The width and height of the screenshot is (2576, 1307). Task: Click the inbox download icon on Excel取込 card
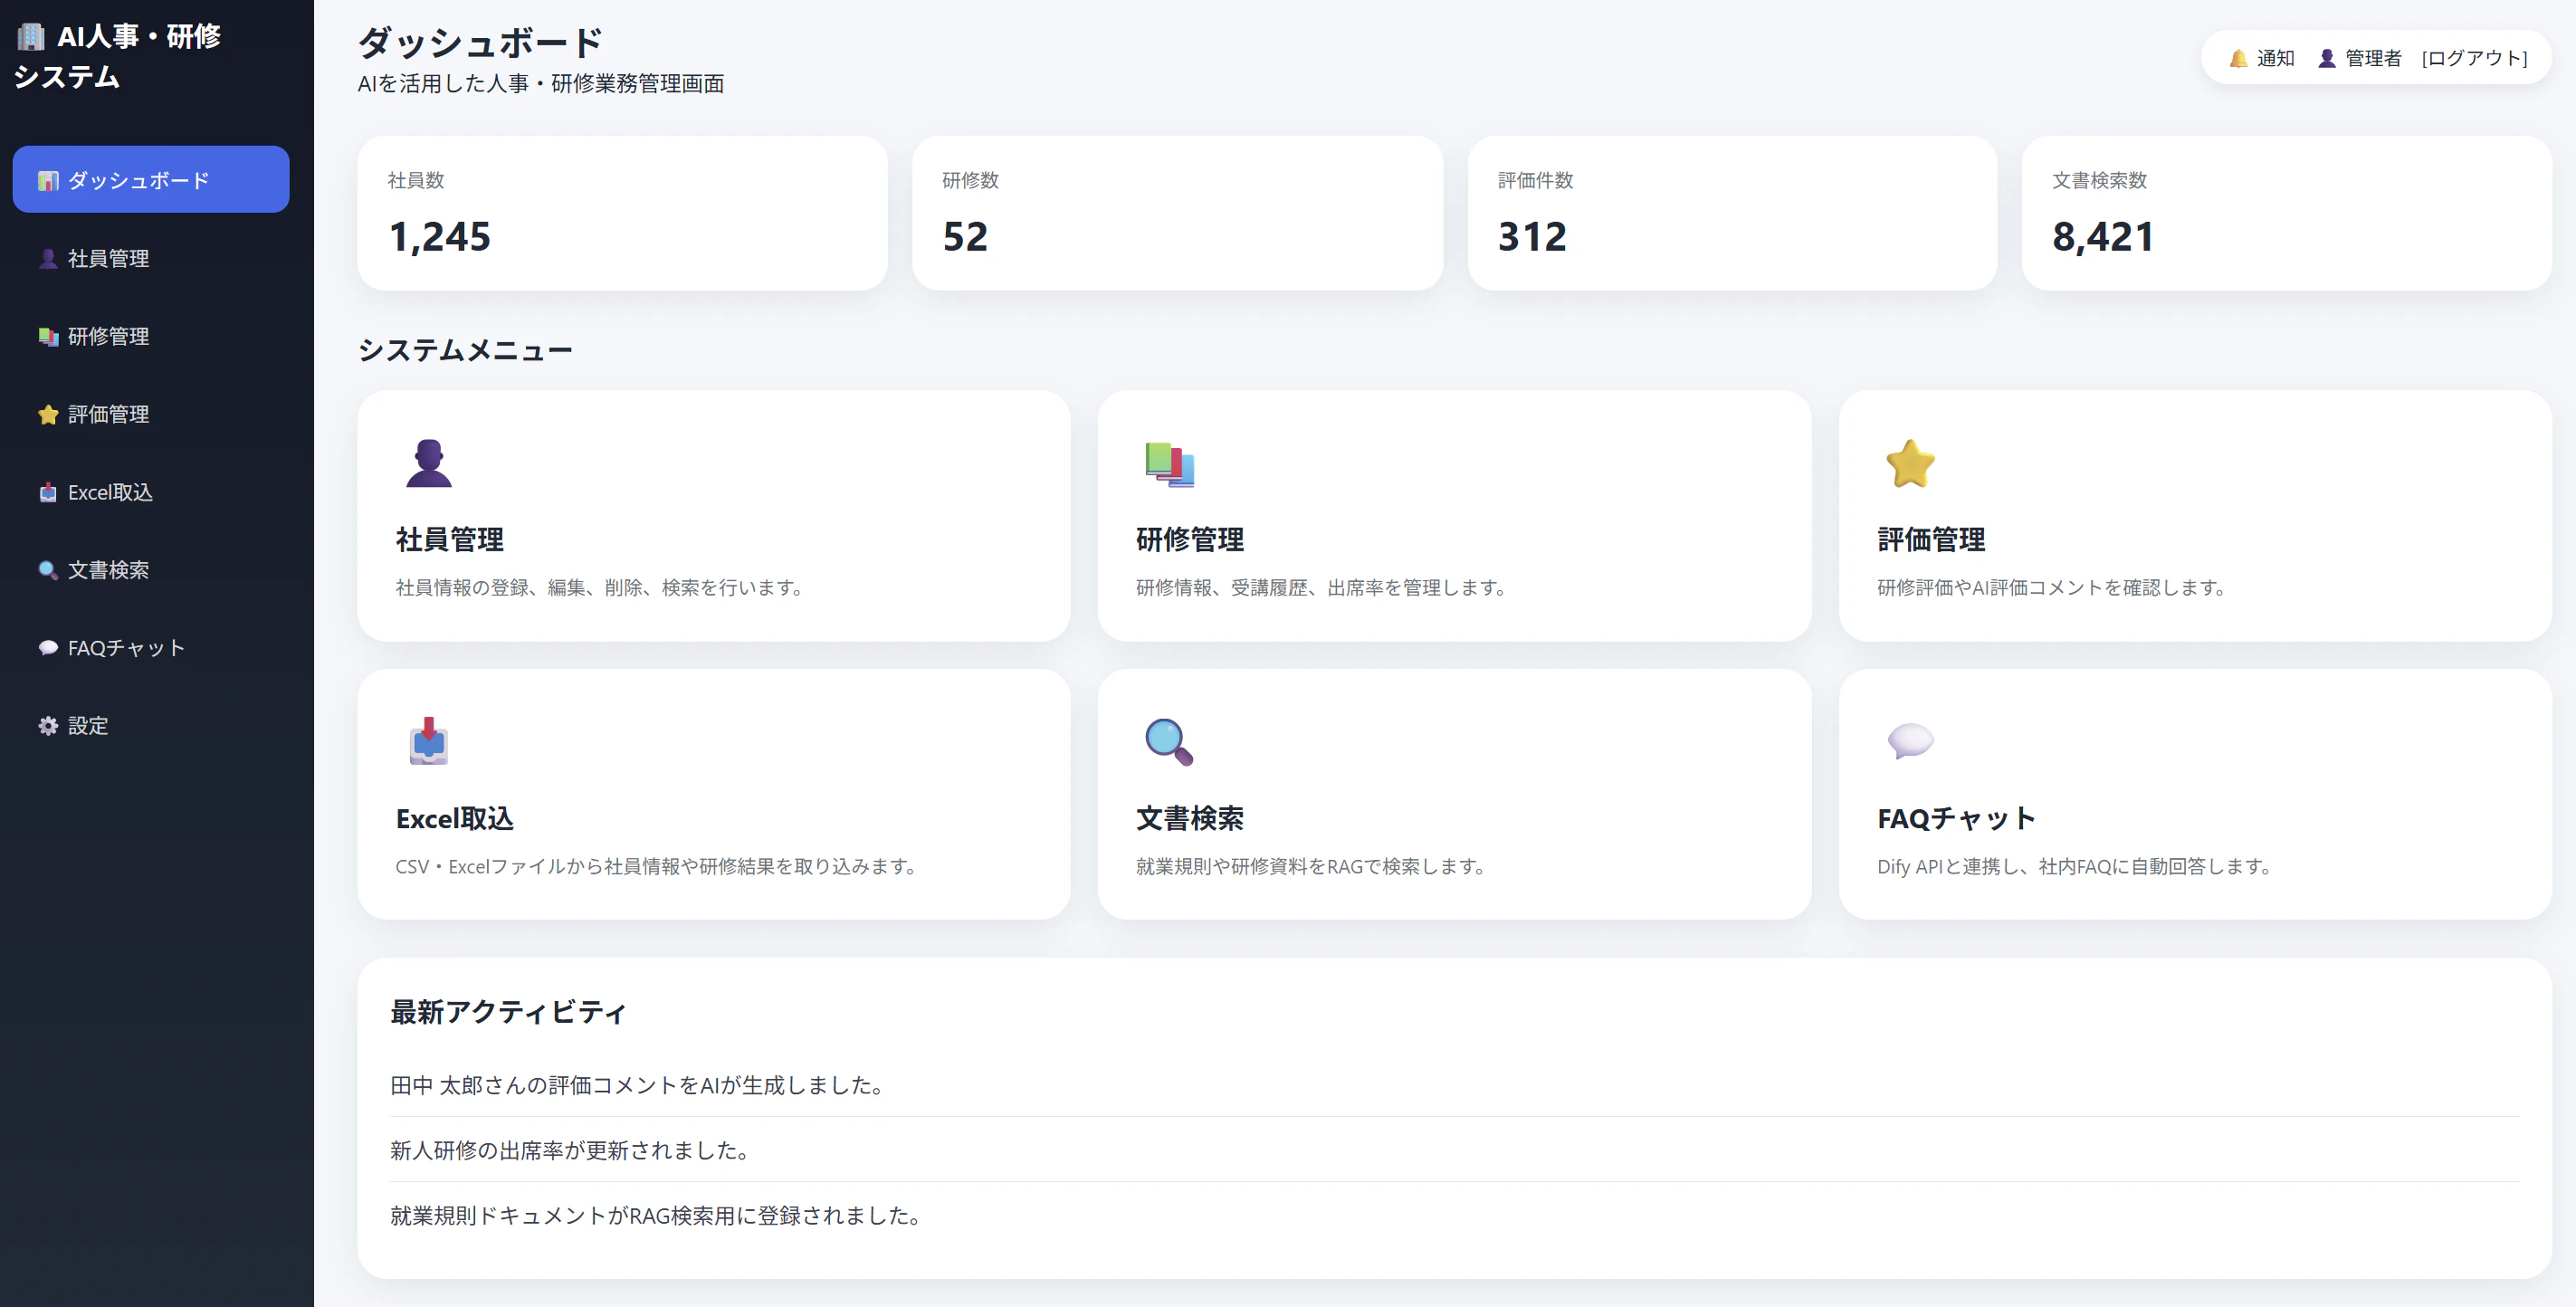point(429,742)
